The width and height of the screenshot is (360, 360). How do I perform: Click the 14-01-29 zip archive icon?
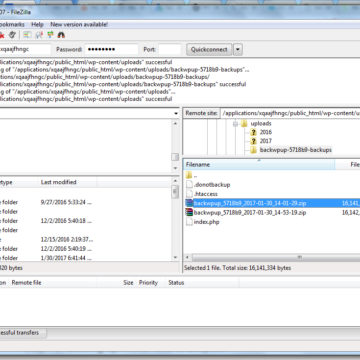click(x=189, y=203)
